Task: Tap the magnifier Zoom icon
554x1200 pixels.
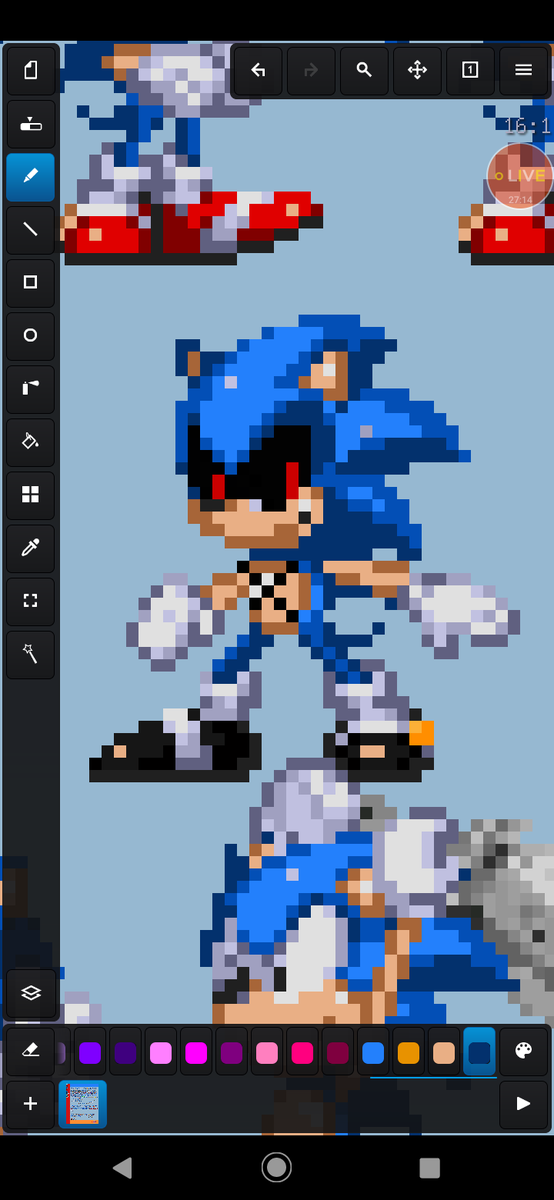Action: (x=364, y=70)
